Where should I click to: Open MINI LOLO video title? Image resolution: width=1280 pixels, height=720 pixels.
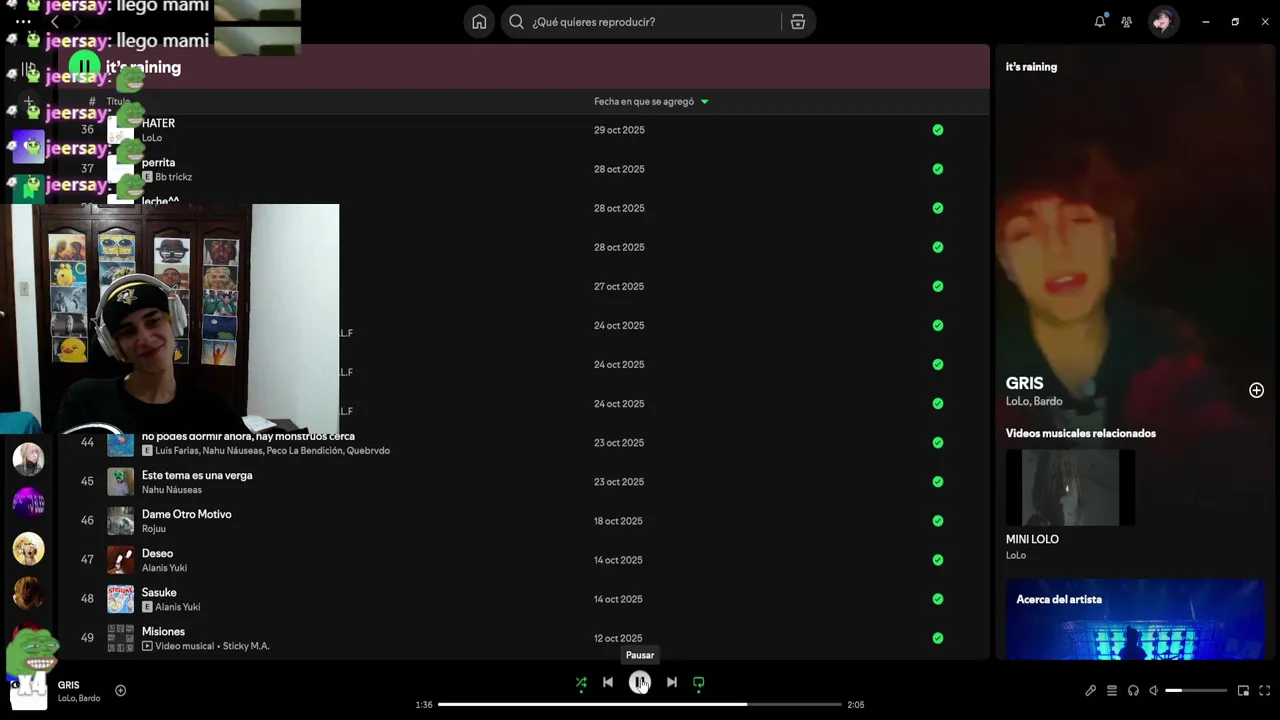click(x=1032, y=539)
